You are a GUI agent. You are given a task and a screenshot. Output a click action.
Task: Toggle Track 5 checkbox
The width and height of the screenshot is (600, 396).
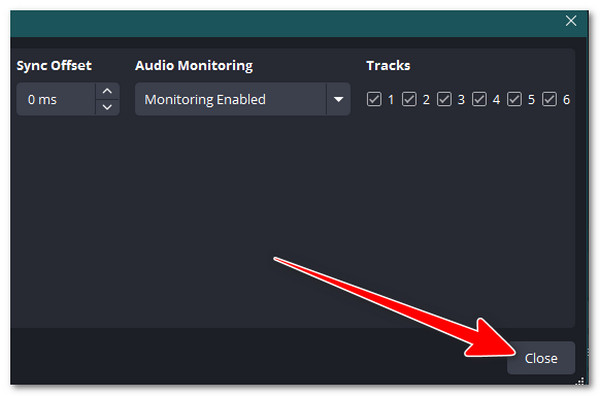click(x=514, y=99)
